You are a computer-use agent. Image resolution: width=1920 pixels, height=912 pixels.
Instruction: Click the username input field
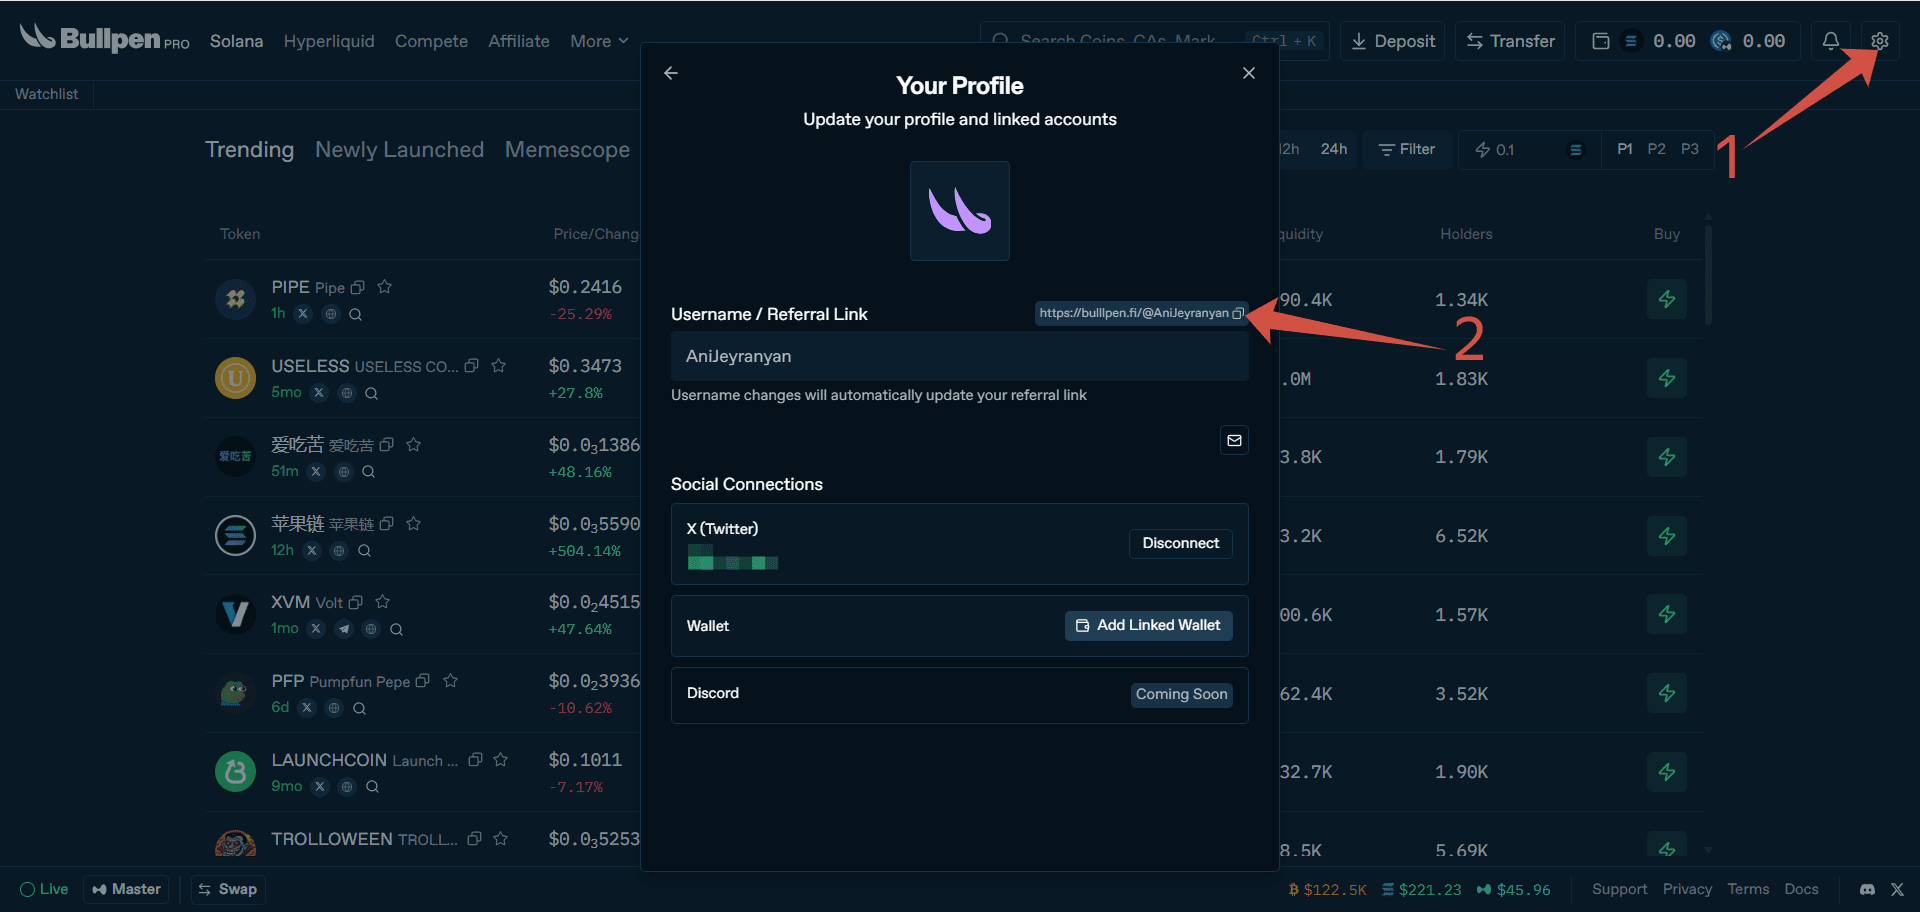click(x=959, y=356)
